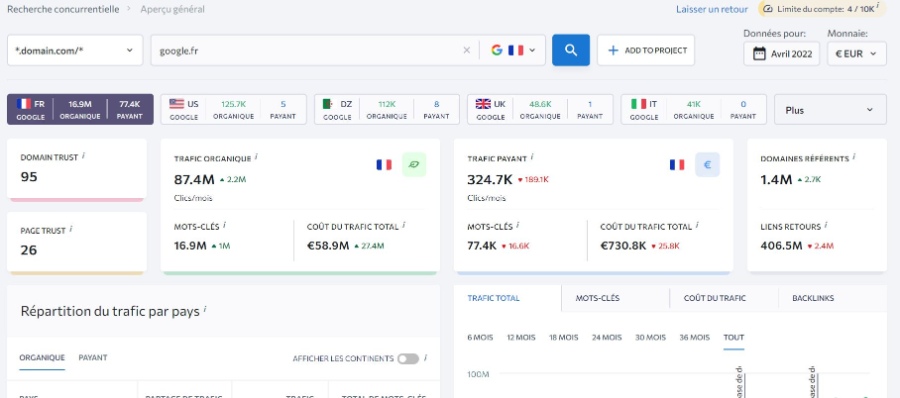Select the 12 mois time range

[x=521, y=337]
